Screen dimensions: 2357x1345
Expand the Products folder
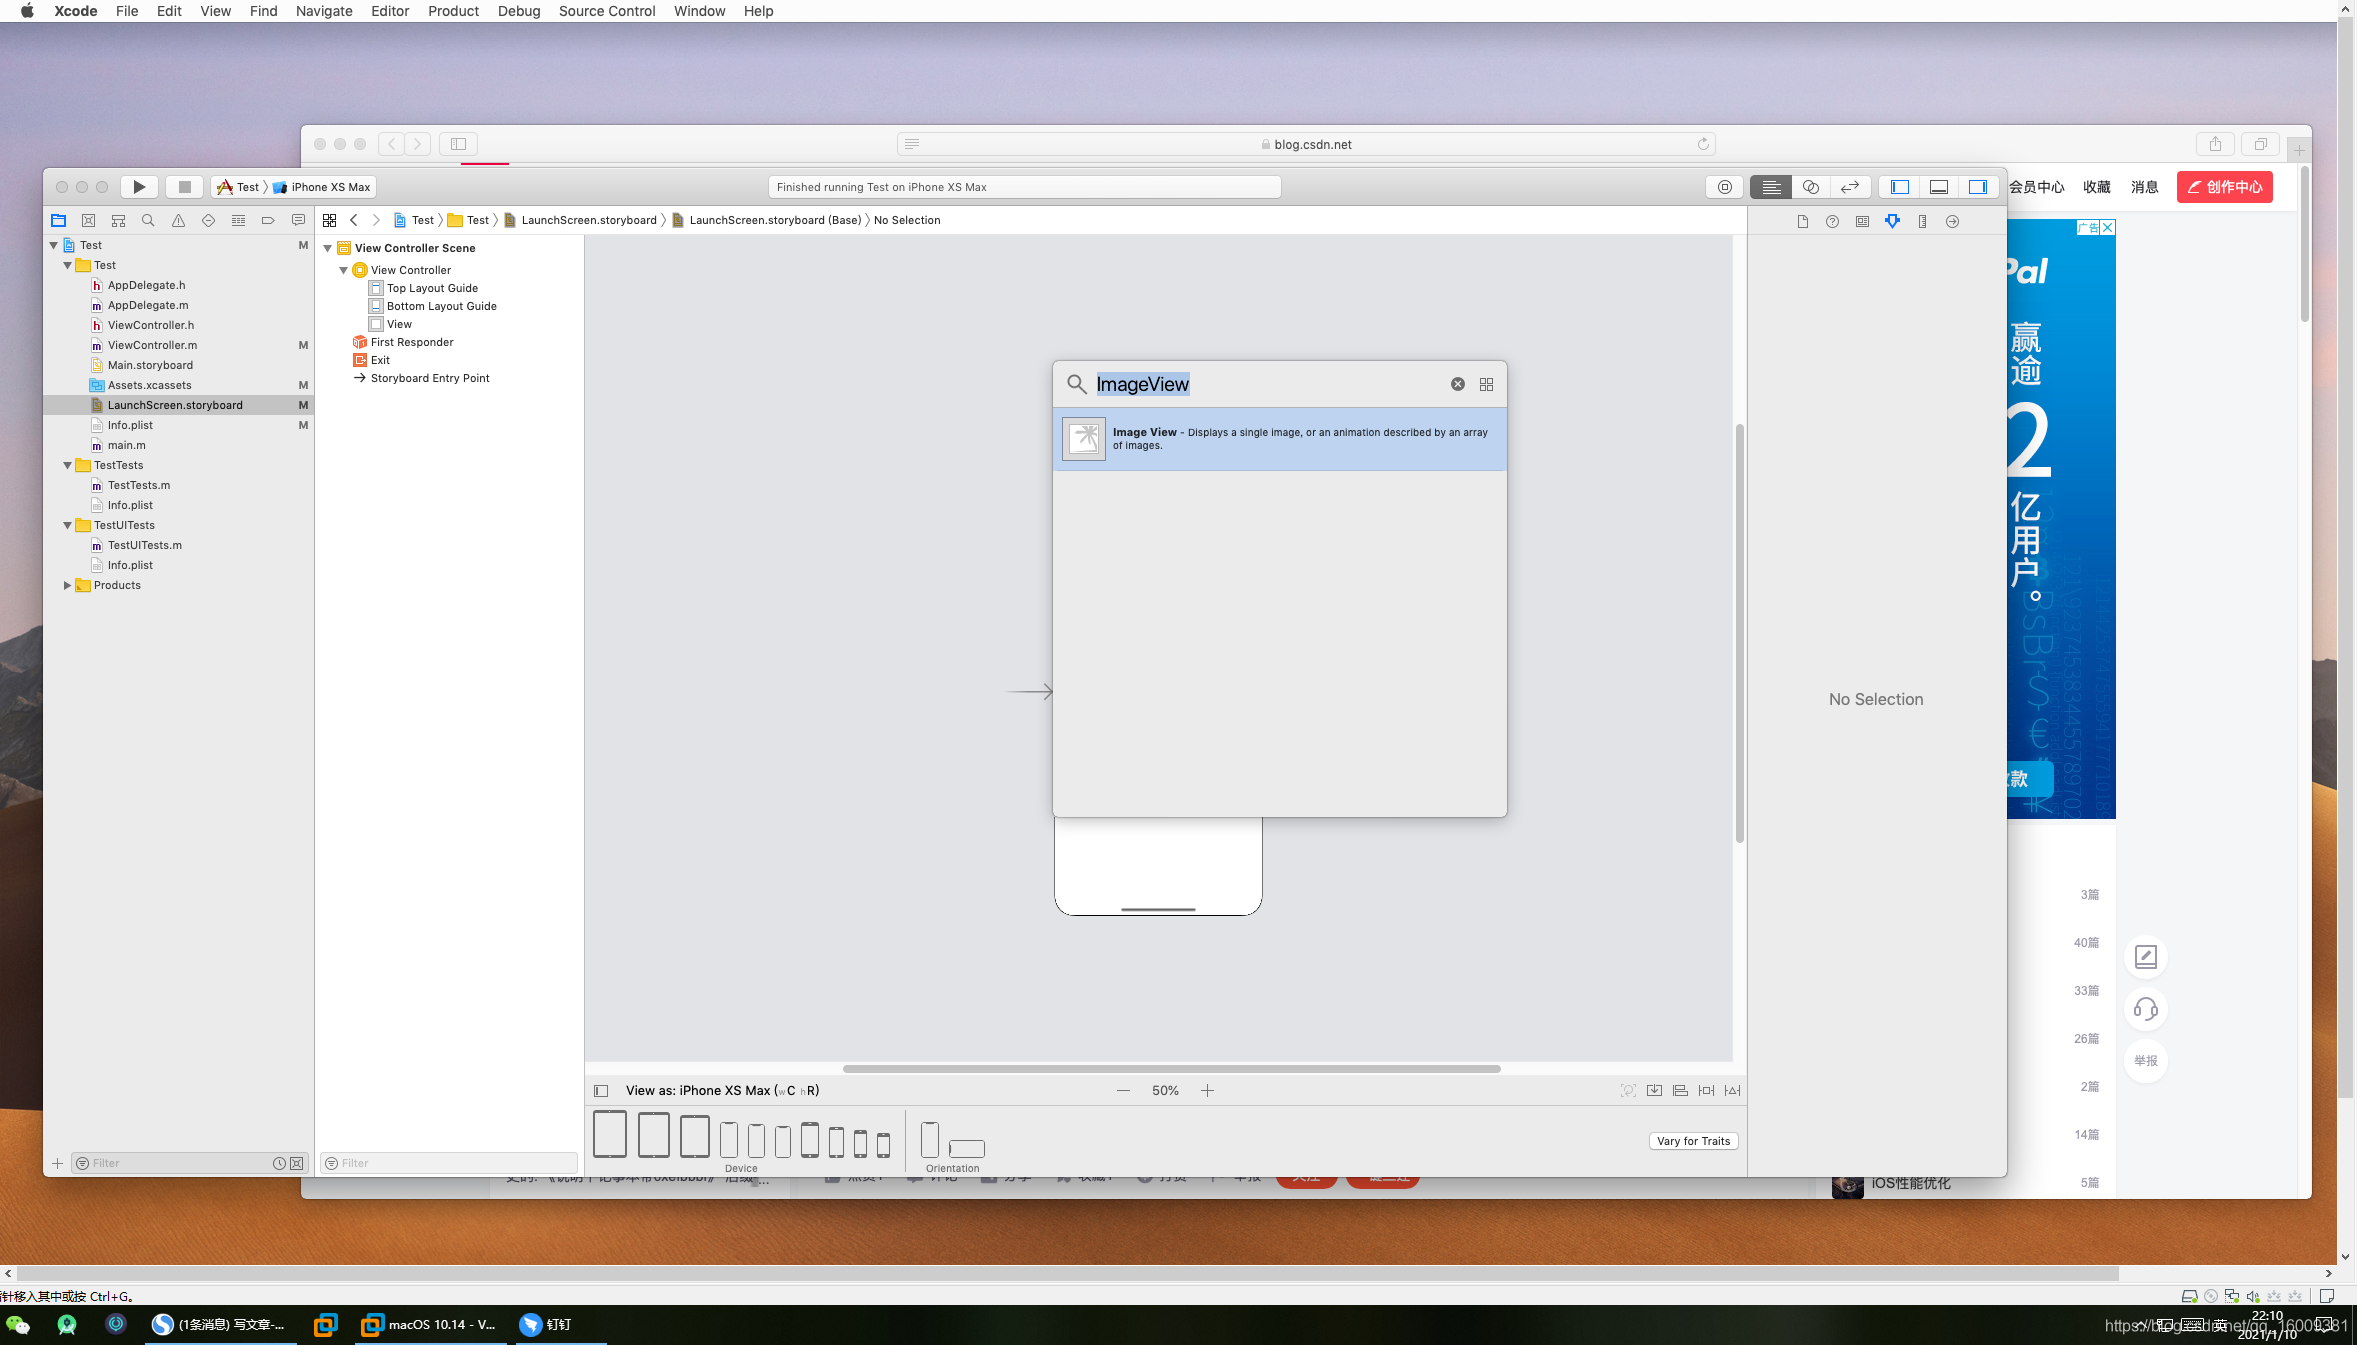click(x=67, y=585)
